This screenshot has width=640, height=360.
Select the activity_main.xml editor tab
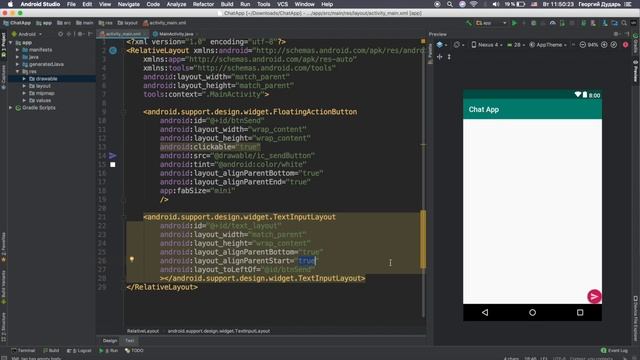123,34
